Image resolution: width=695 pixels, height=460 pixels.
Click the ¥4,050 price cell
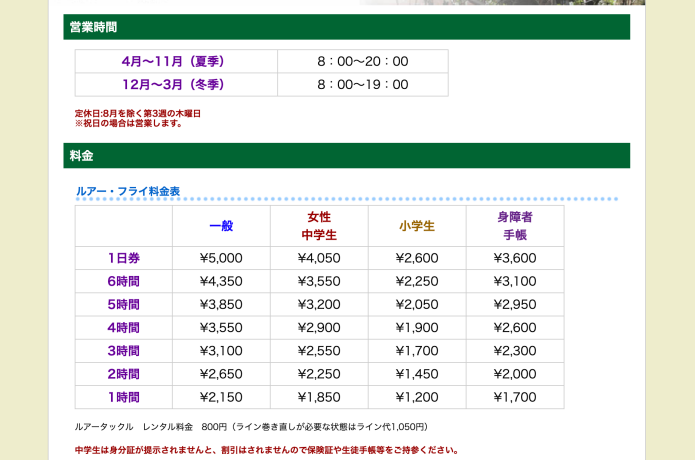click(x=319, y=258)
